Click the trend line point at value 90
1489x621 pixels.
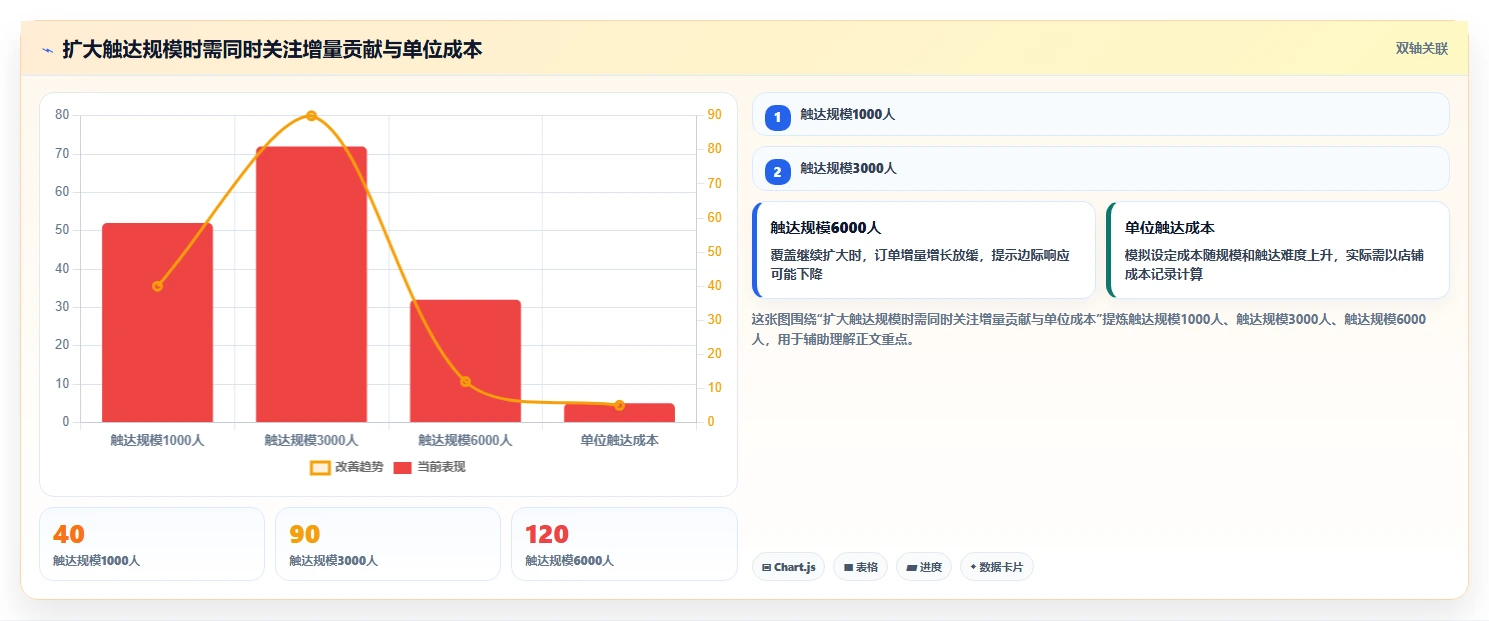tap(311, 116)
